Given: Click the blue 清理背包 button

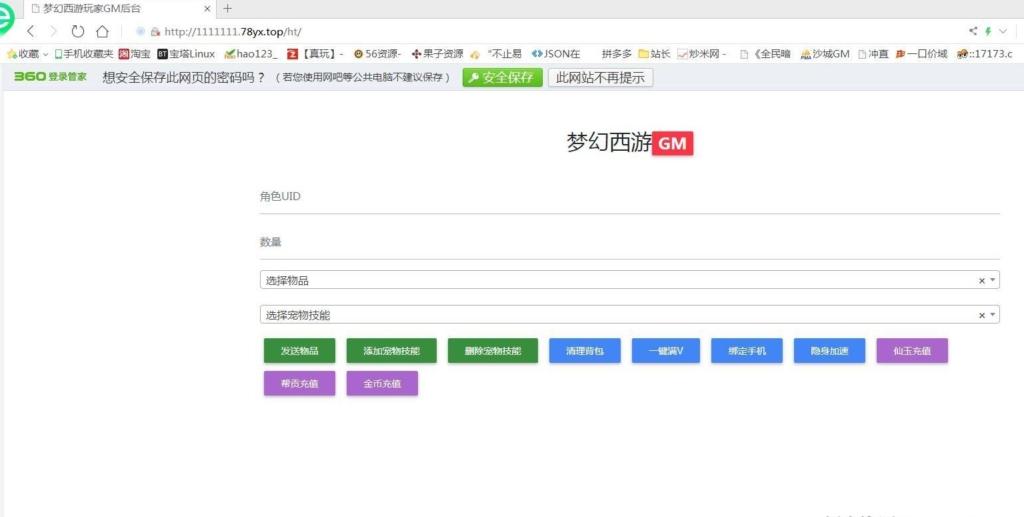Looking at the screenshot, I should pos(584,351).
